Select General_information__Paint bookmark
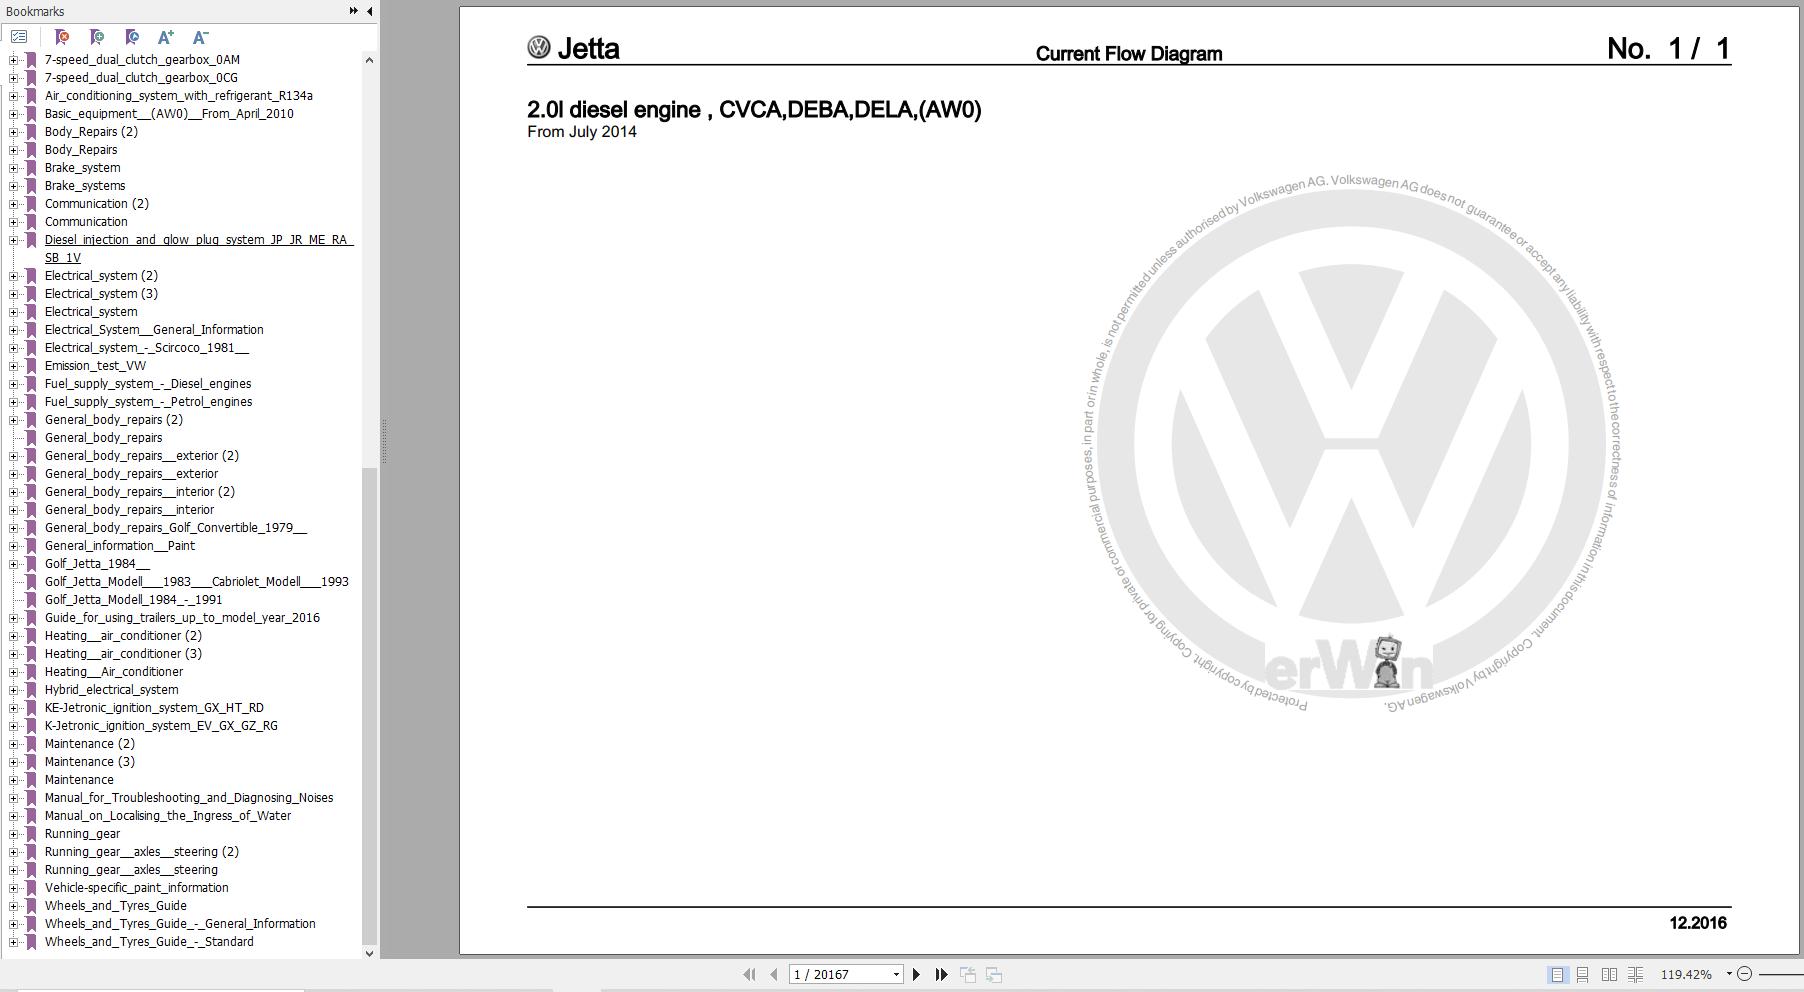The height and width of the screenshot is (992, 1804). click(x=120, y=546)
